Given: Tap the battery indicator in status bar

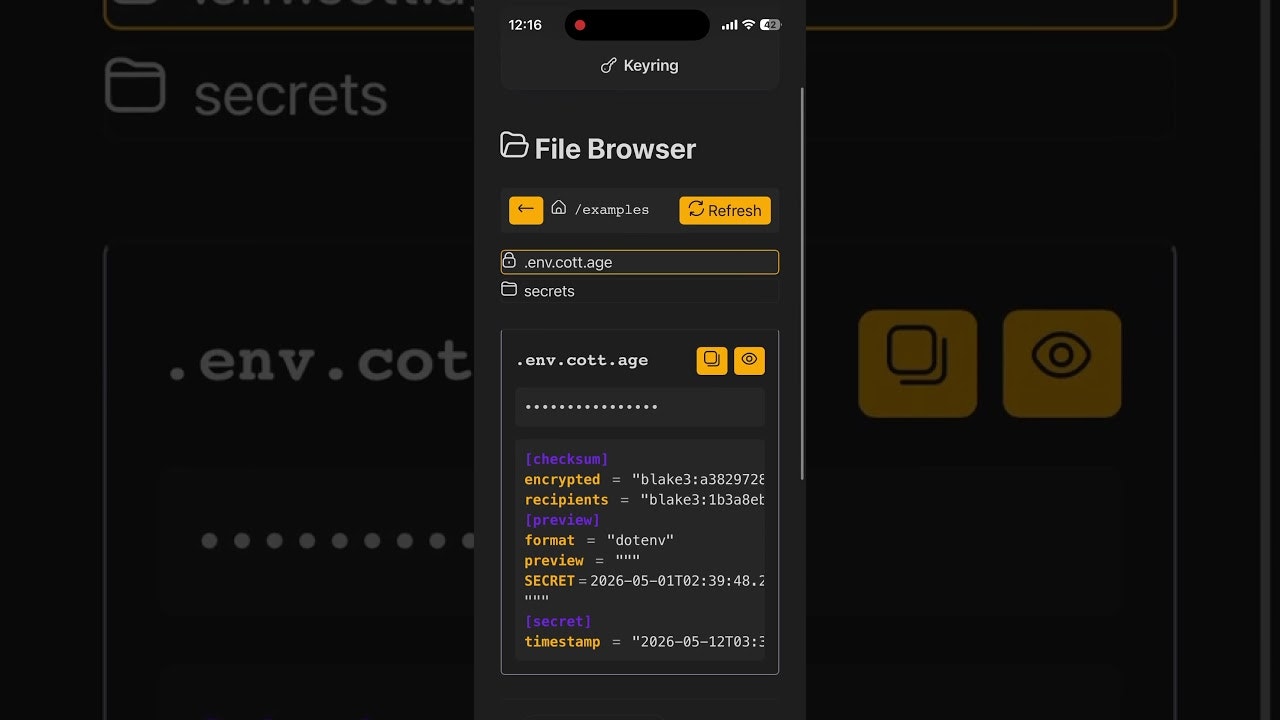Looking at the screenshot, I should point(770,25).
